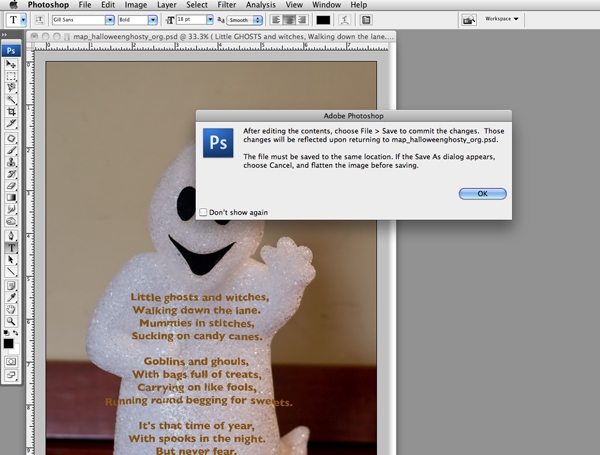600x455 pixels.
Task: Select the Eraser tool
Action: point(11,186)
